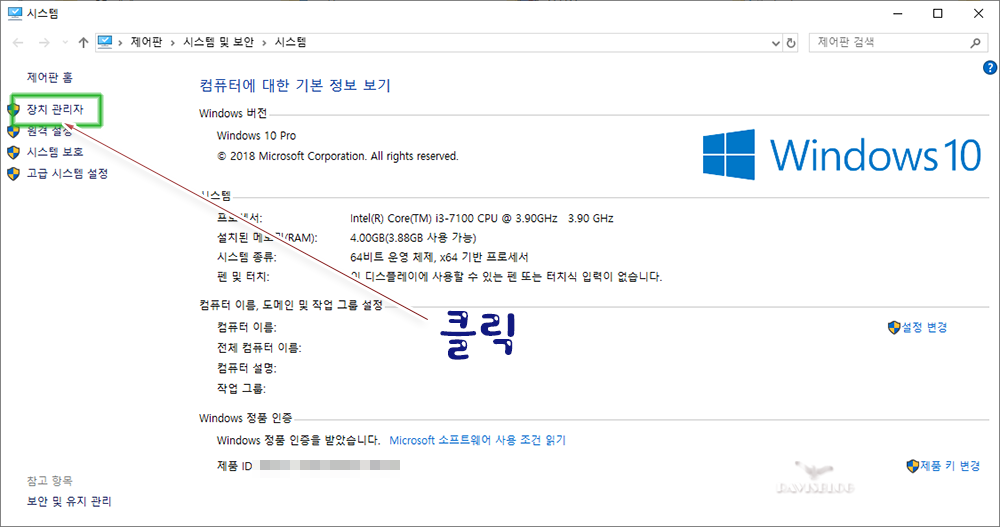Click the Windows 10 logo
This screenshot has width=1000, height=527.
pos(842,154)
